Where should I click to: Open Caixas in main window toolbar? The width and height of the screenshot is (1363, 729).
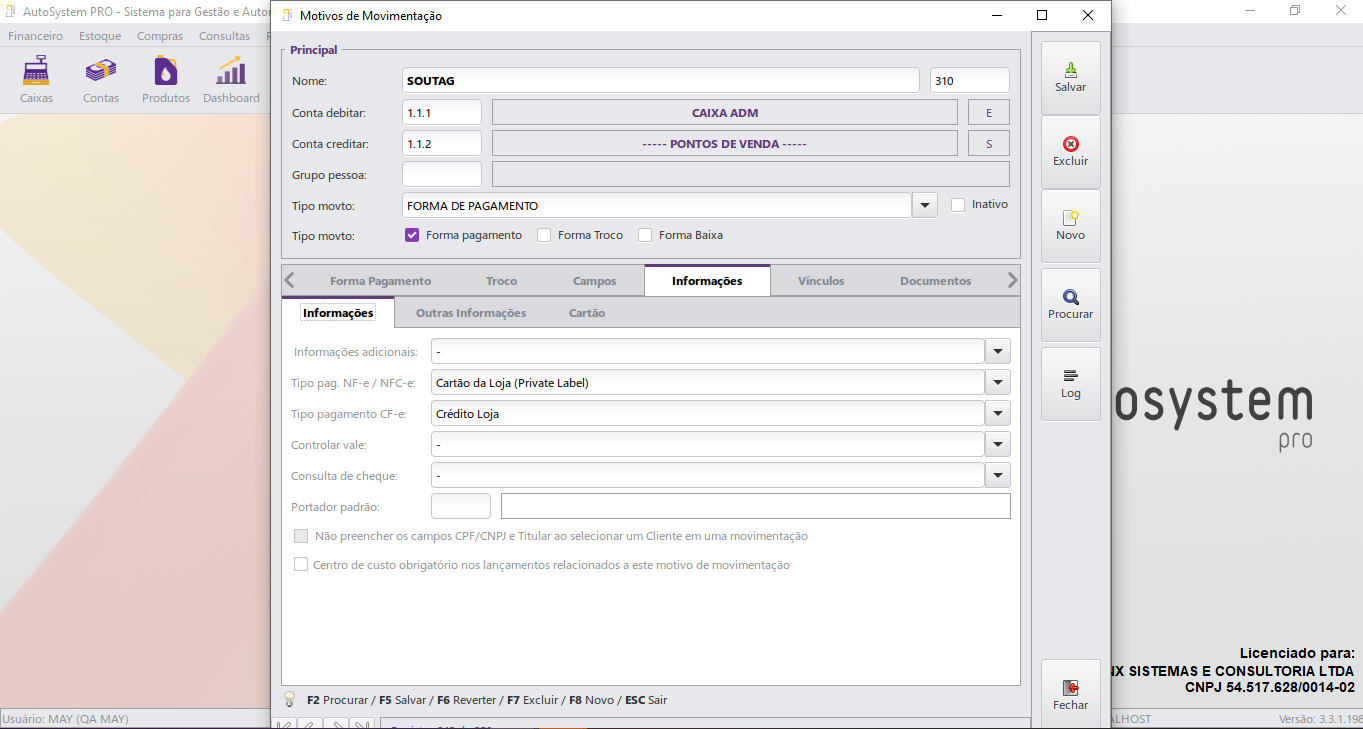pyautogui.click(x=36, y=80)
